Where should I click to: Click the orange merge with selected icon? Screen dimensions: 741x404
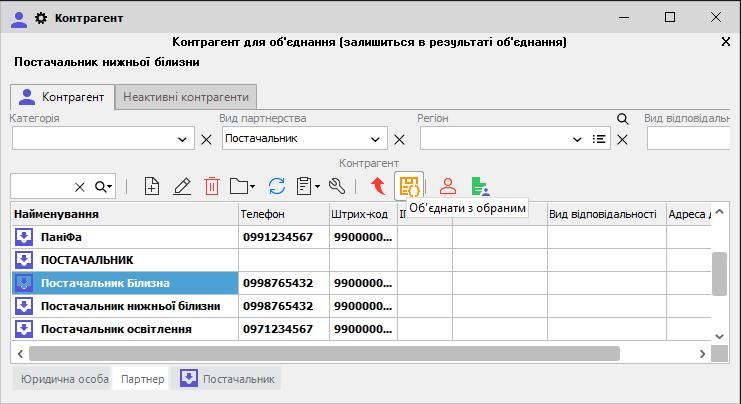point(409,186)
